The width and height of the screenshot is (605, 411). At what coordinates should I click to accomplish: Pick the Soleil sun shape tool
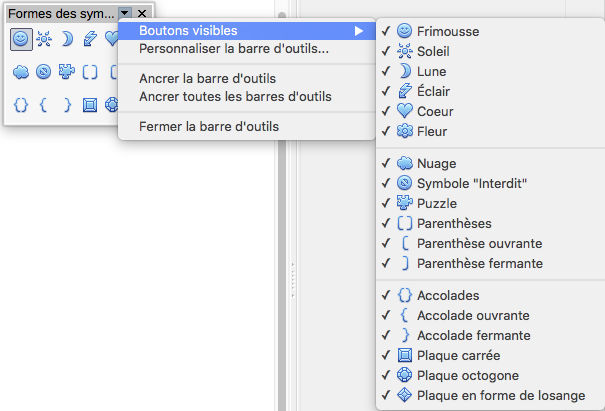[44, 39]
